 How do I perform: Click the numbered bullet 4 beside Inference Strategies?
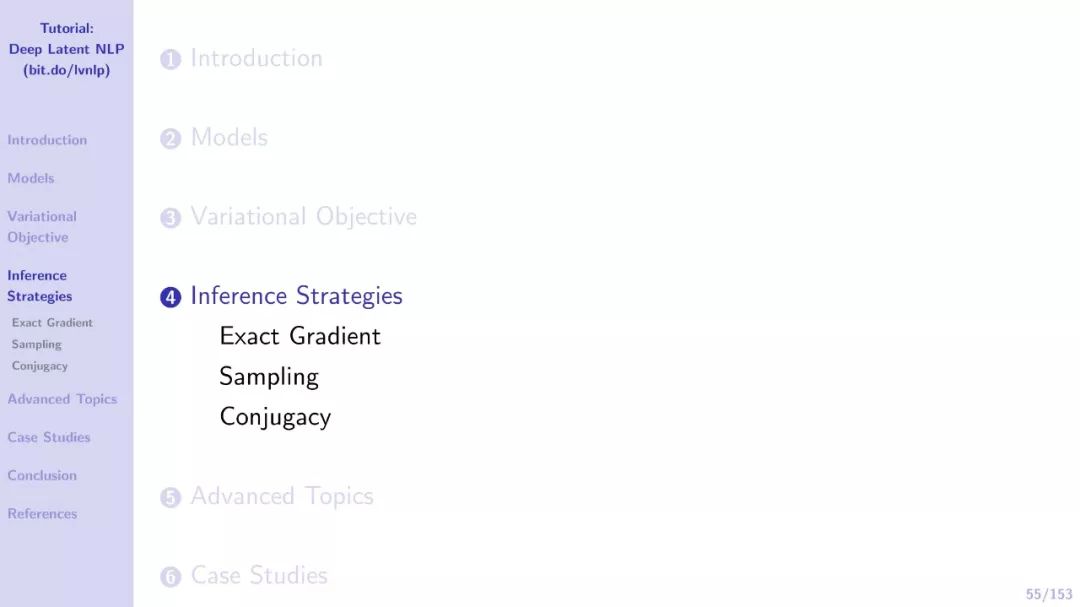click(x=171, y=297)
